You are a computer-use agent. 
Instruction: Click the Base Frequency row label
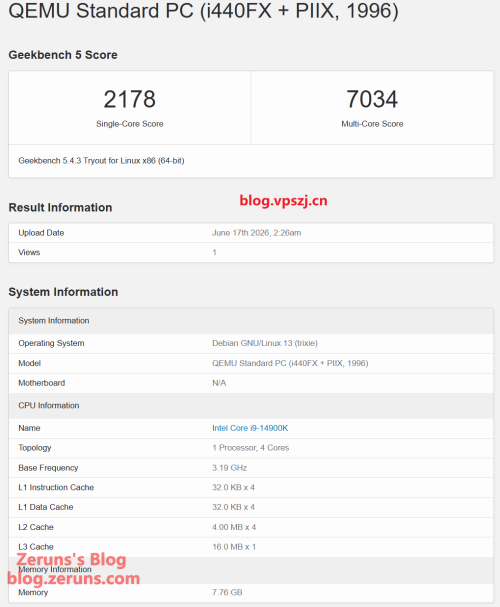pyautogui.click(x=48, y=468)
